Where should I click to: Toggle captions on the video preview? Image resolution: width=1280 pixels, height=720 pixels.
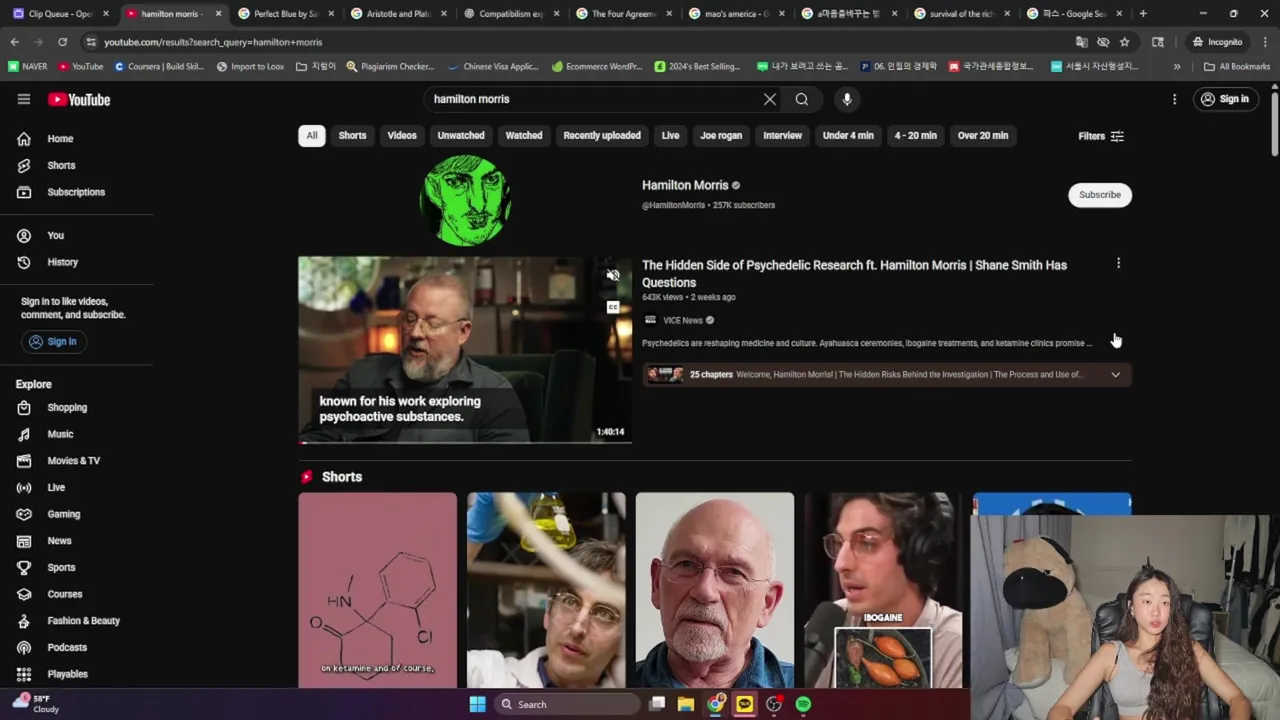[613, 307]
